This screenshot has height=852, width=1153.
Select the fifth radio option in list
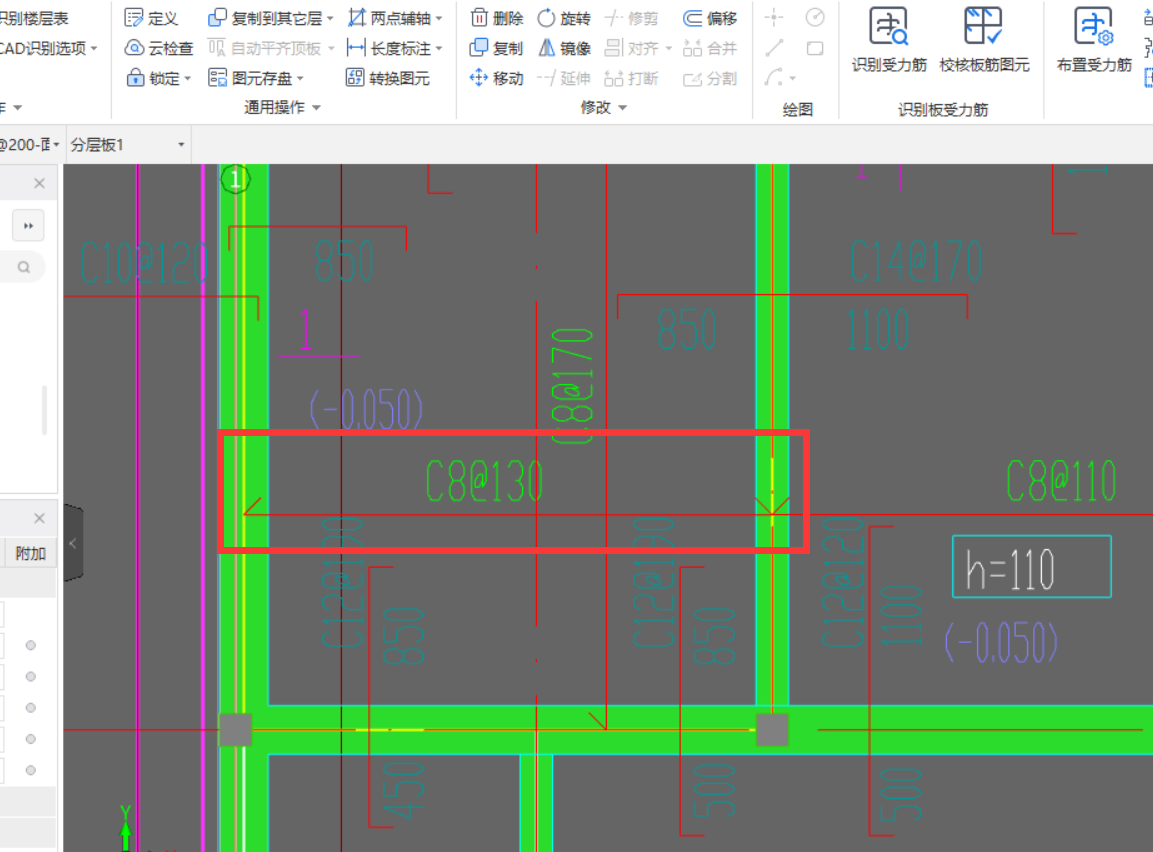click(30, 770)
